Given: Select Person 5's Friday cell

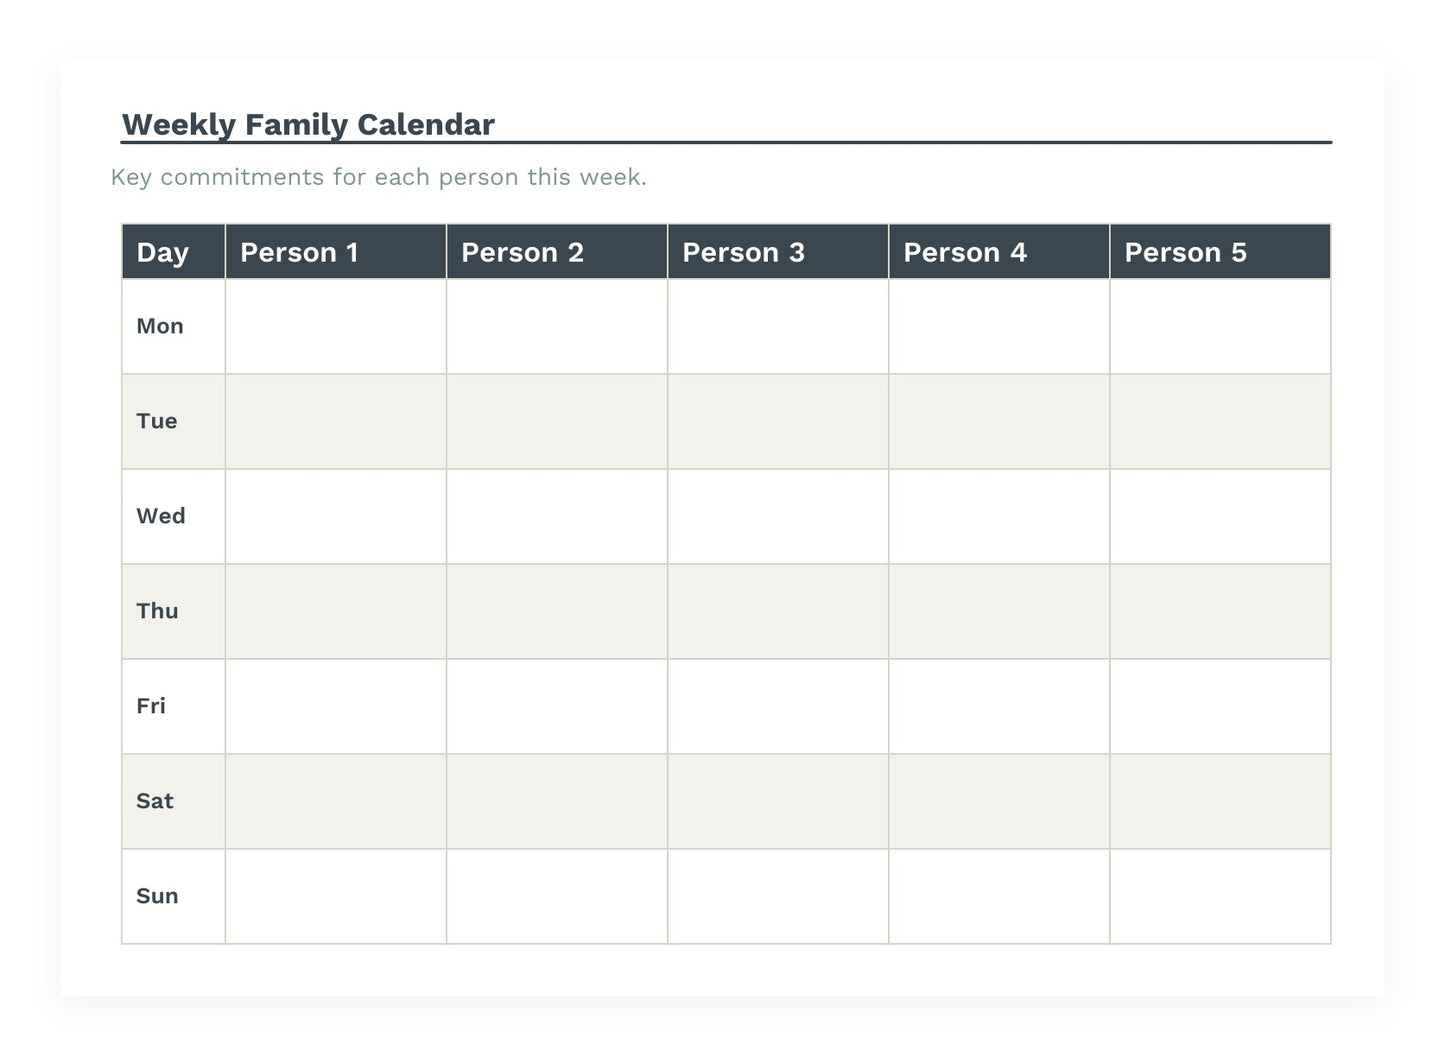Looking at the screenshot, I should [1220, 706].
